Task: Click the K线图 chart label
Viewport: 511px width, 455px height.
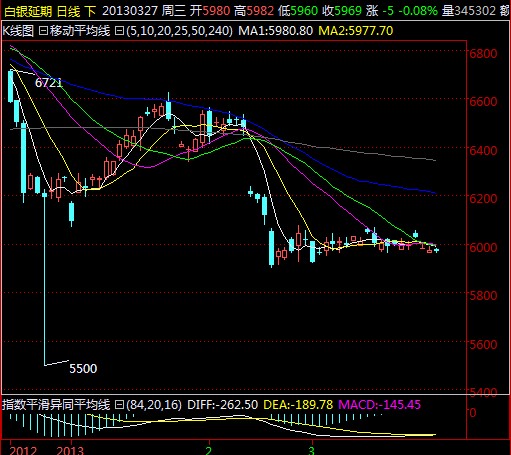Action: pos(18,31)
